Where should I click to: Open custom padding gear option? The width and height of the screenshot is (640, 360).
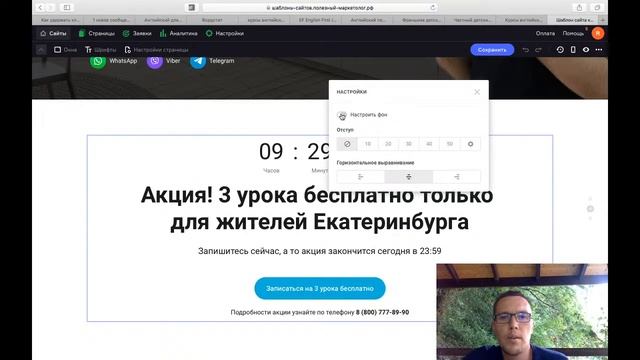pos(470,144)
